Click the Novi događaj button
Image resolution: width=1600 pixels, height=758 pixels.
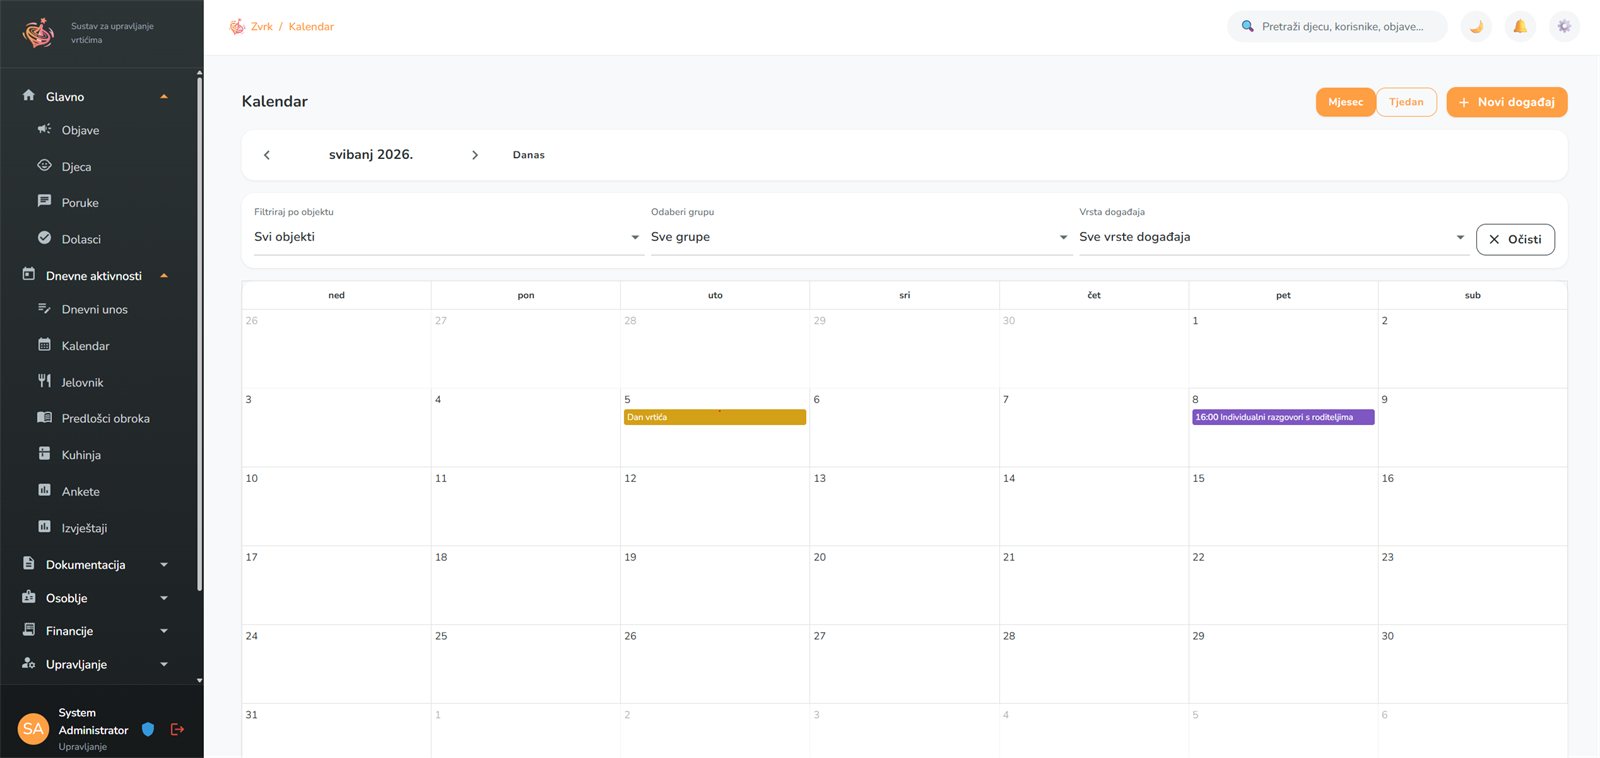[x=1506, y=102]
